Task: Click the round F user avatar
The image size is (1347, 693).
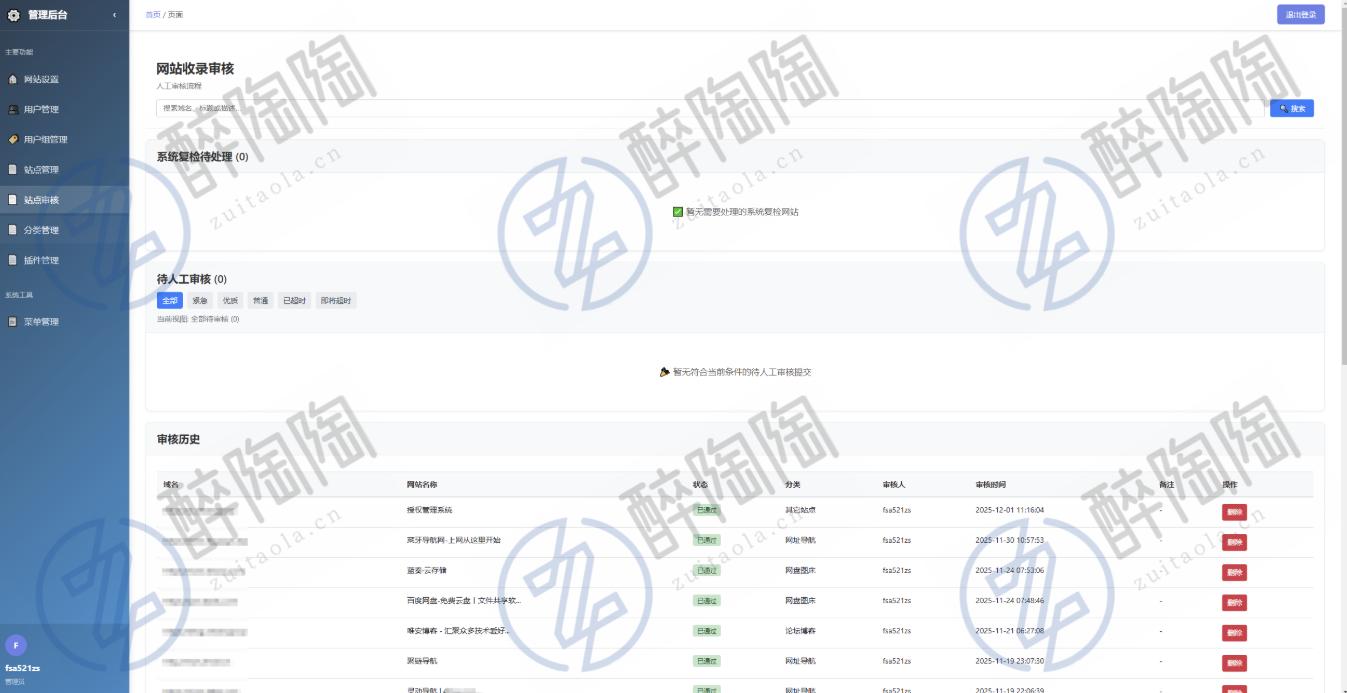Action: (x=17, y=645)
